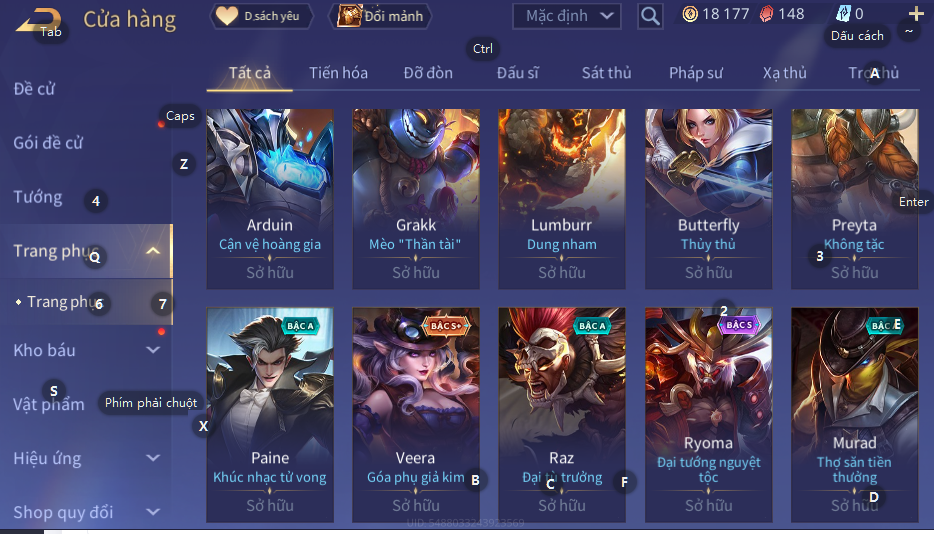Open the search magnifier icon
This screenshot has width=934, height=534.
click(x=650, y=16)
